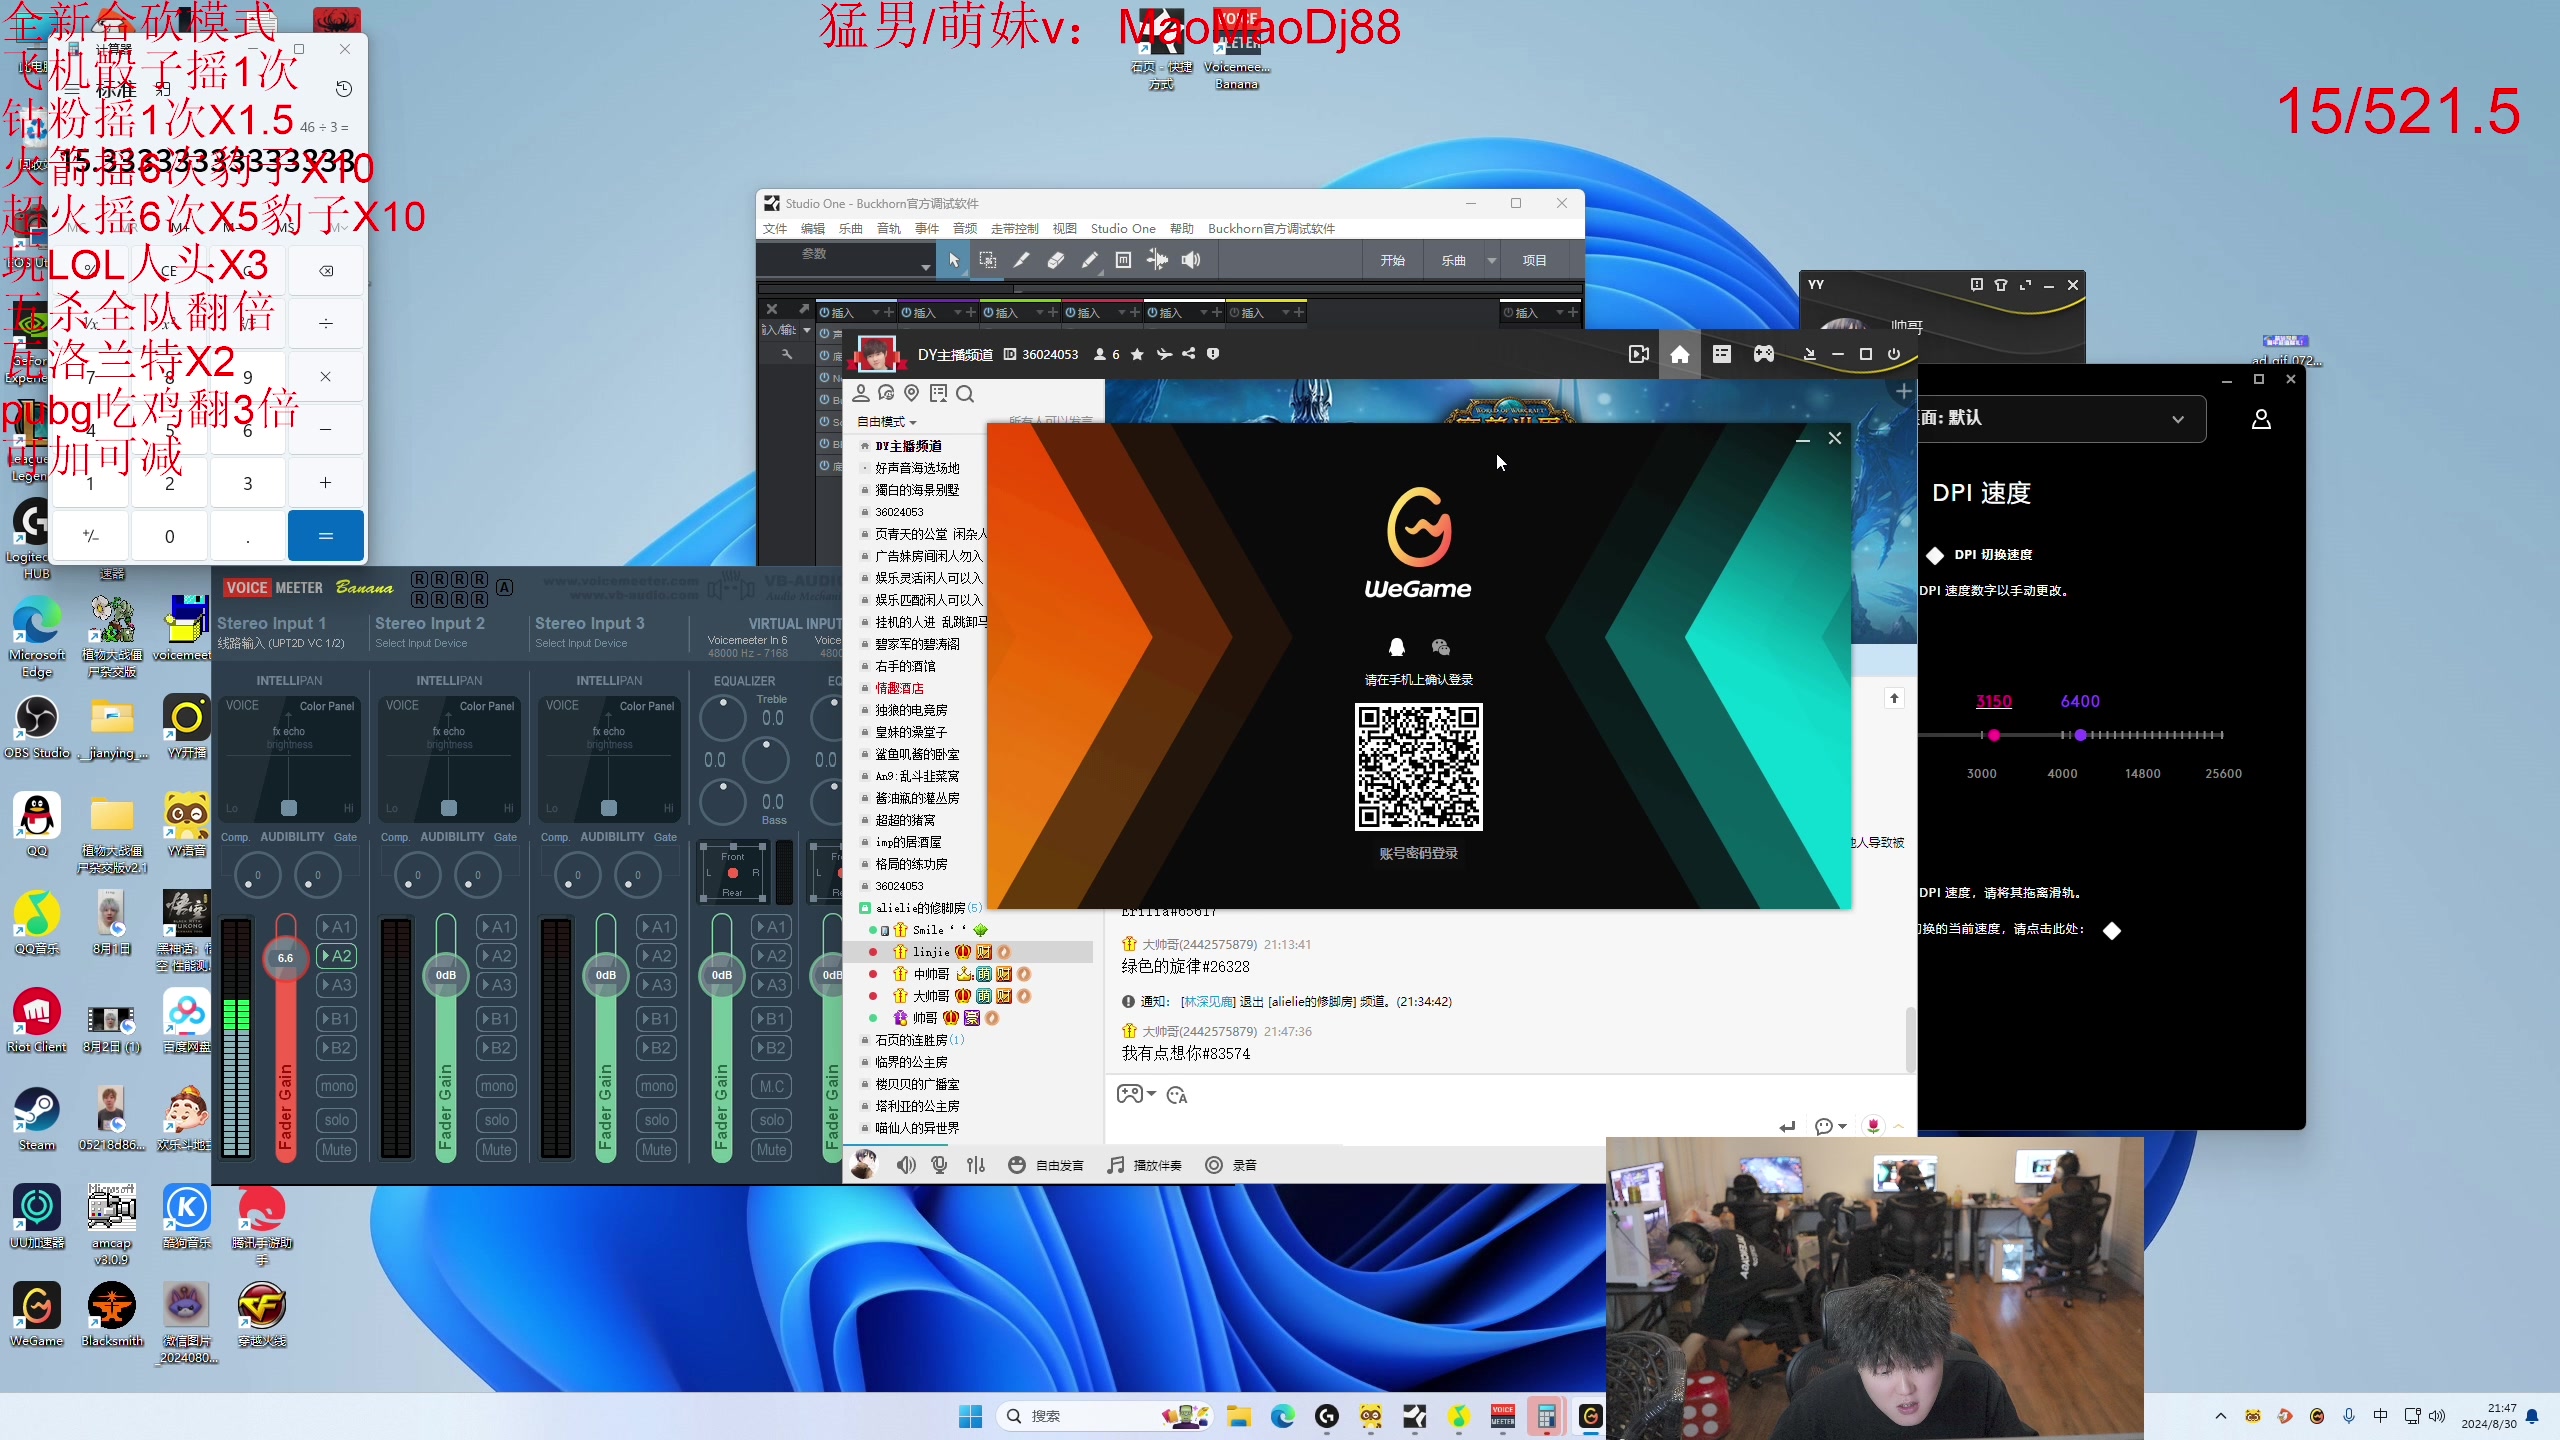Mute Stereo Input 1 in Voicemeeter

(337, 1150)
